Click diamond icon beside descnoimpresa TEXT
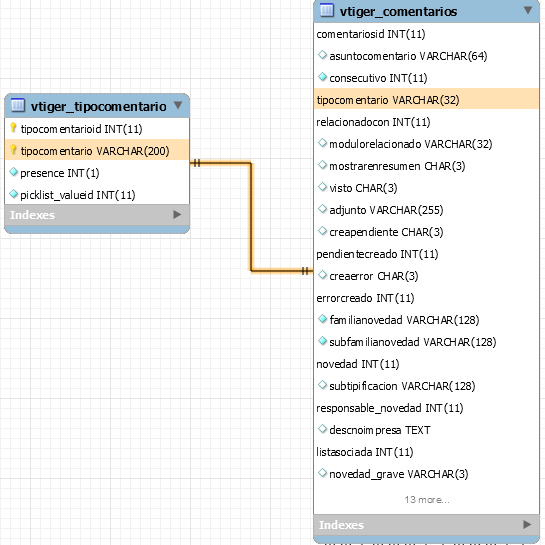This screenshot has width=545, height=545. (x=323, y=429)
